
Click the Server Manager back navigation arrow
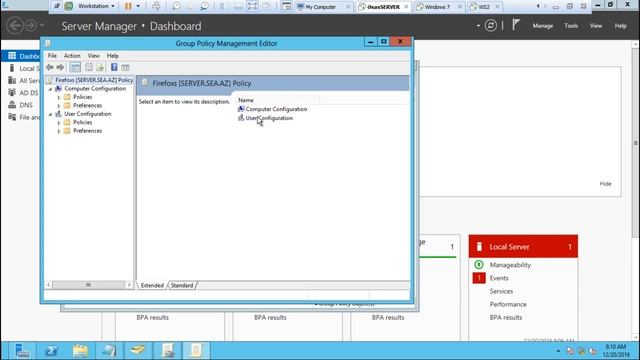15,26
